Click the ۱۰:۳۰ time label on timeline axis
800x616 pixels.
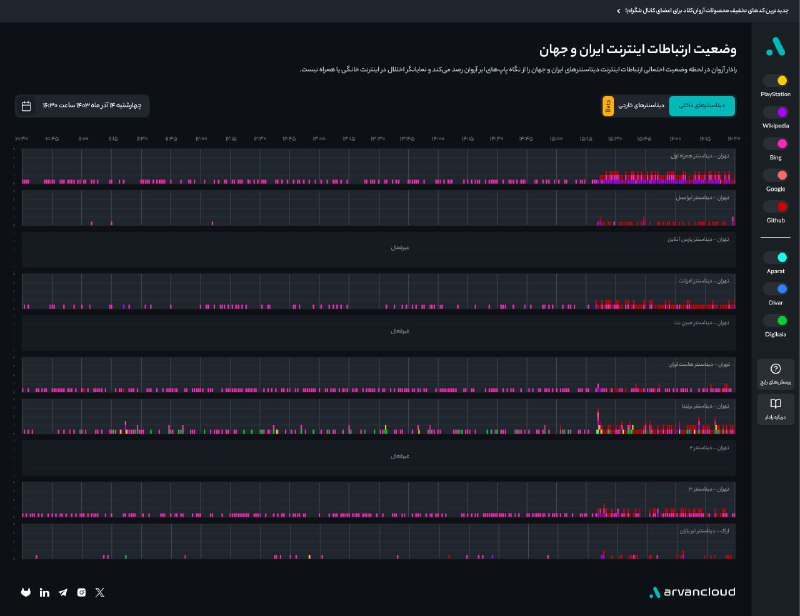pyautogui.click(x=22, y=139)
